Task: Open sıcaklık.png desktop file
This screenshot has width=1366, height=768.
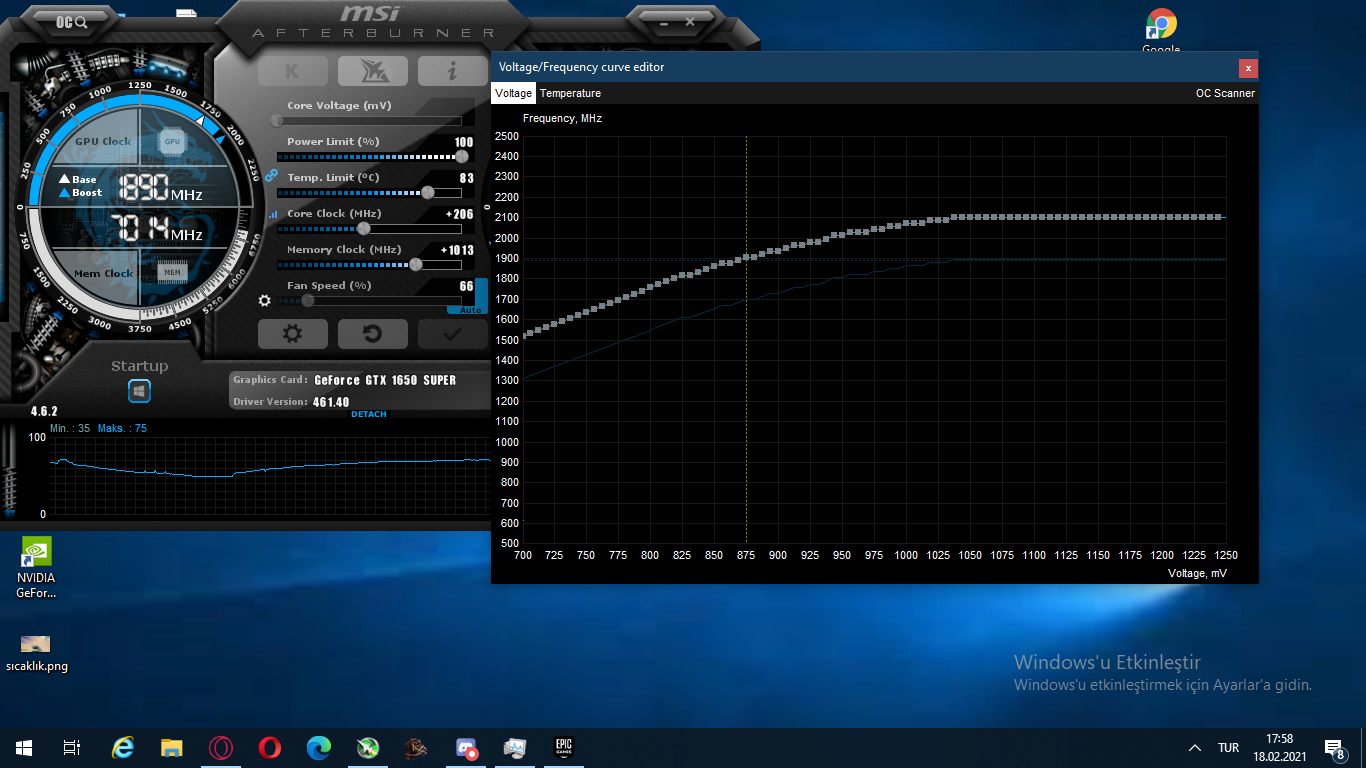Action: pos(36,652)
